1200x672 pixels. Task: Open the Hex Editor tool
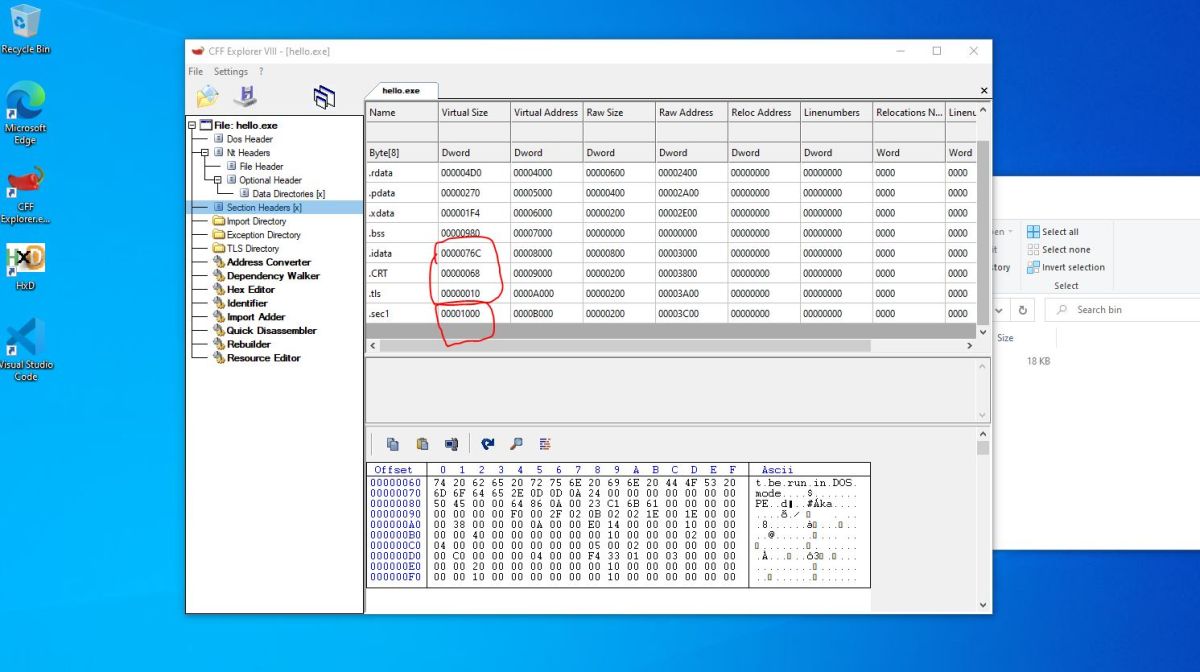point(250,289)
